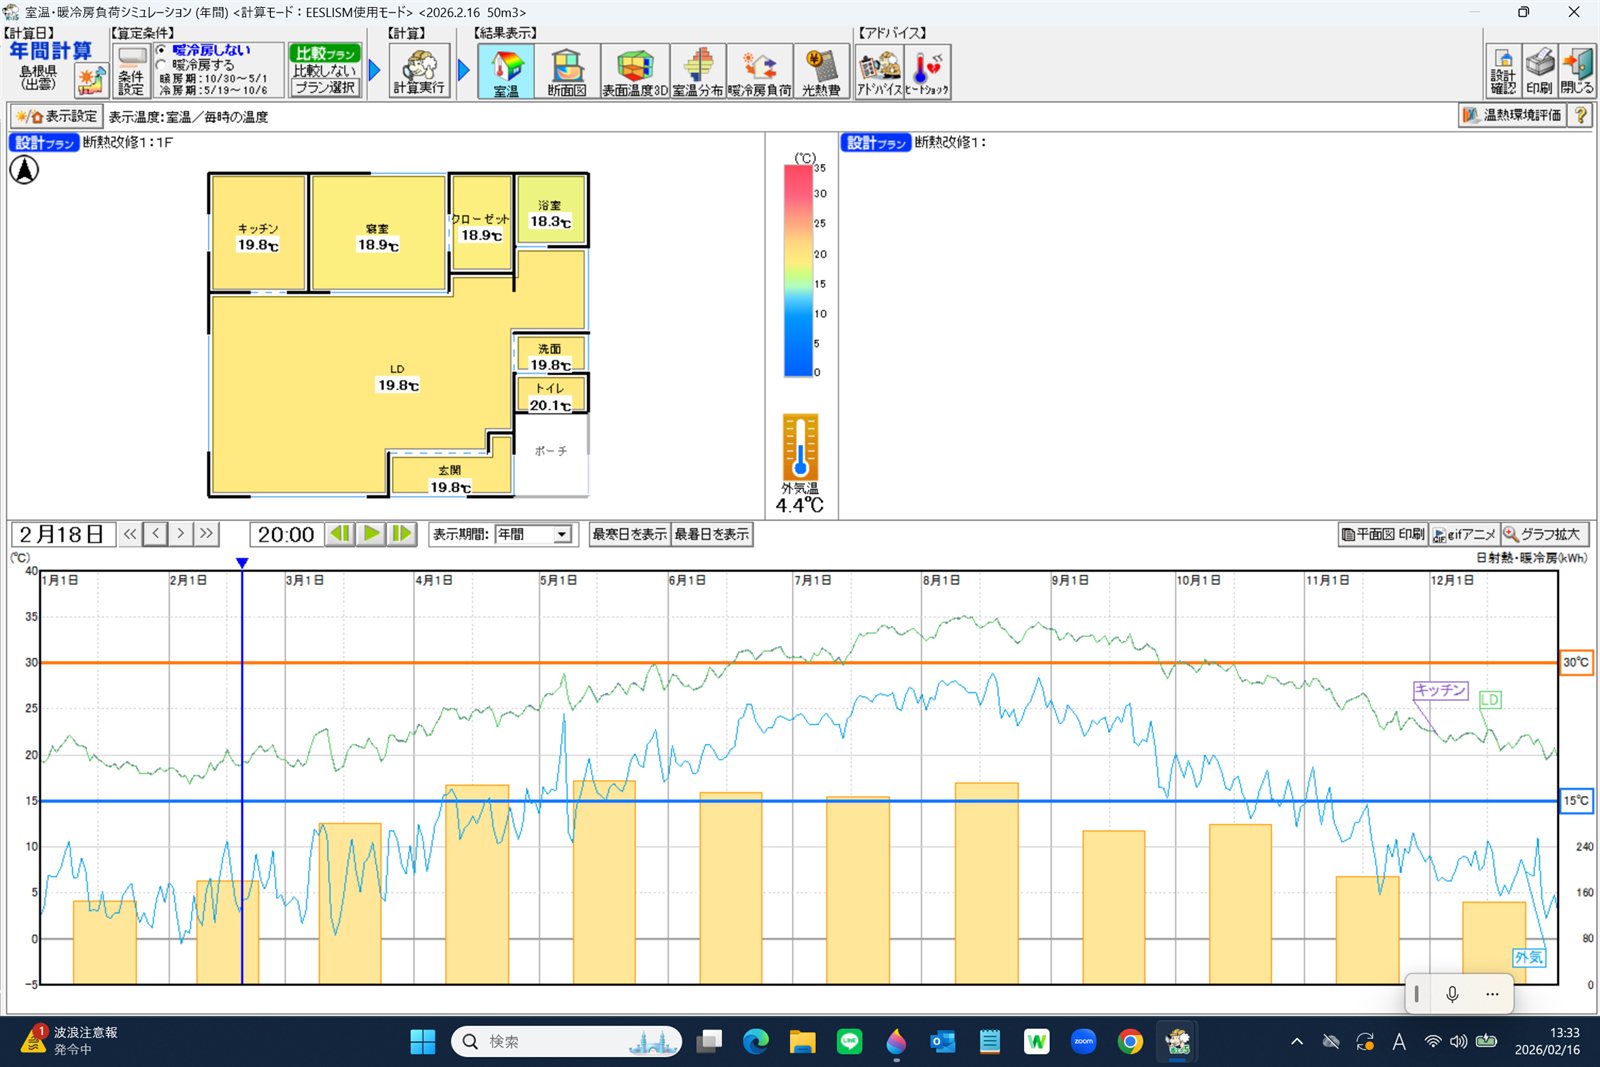Click the blue date marker on graph timeline
Screen dimensions: 1600x1067
click(x=242, y=564)
